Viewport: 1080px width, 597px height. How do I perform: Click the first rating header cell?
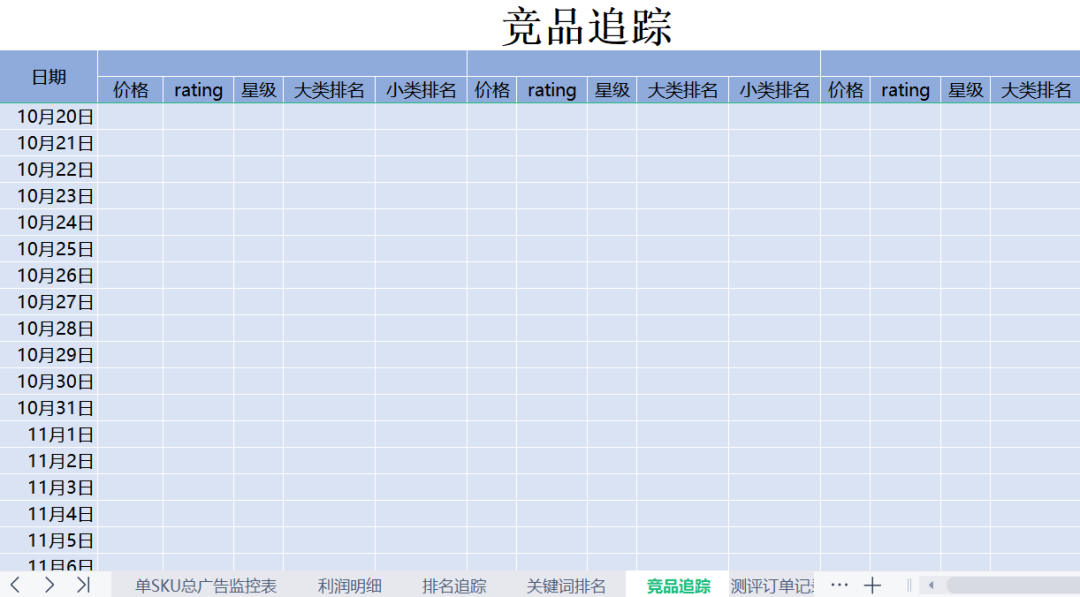point(197,90)
